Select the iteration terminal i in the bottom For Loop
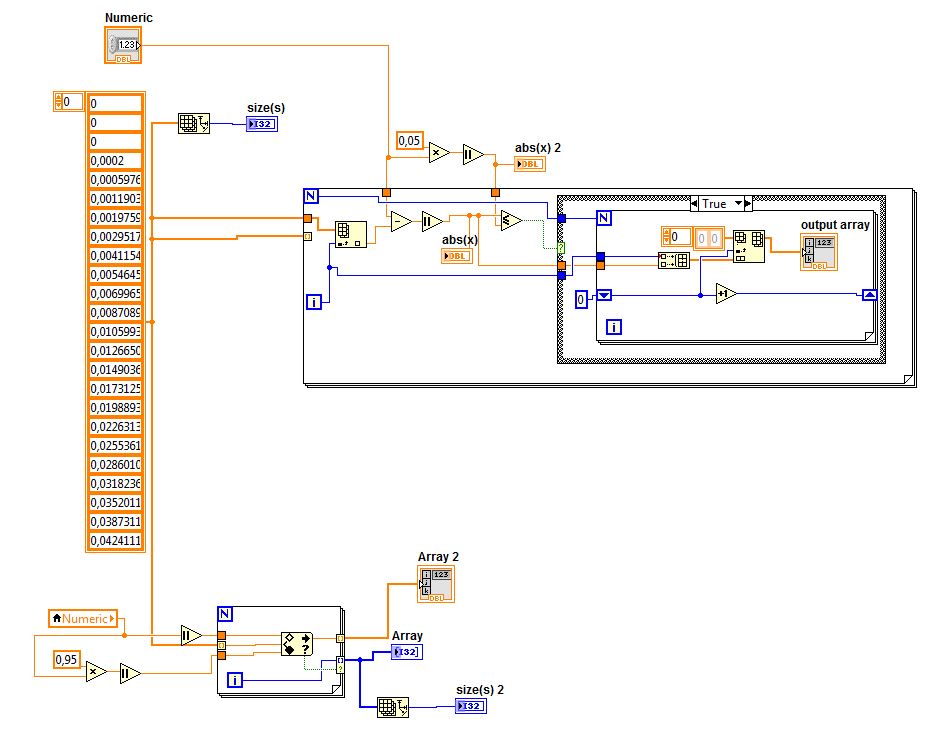942x747 pixels. 235,680
